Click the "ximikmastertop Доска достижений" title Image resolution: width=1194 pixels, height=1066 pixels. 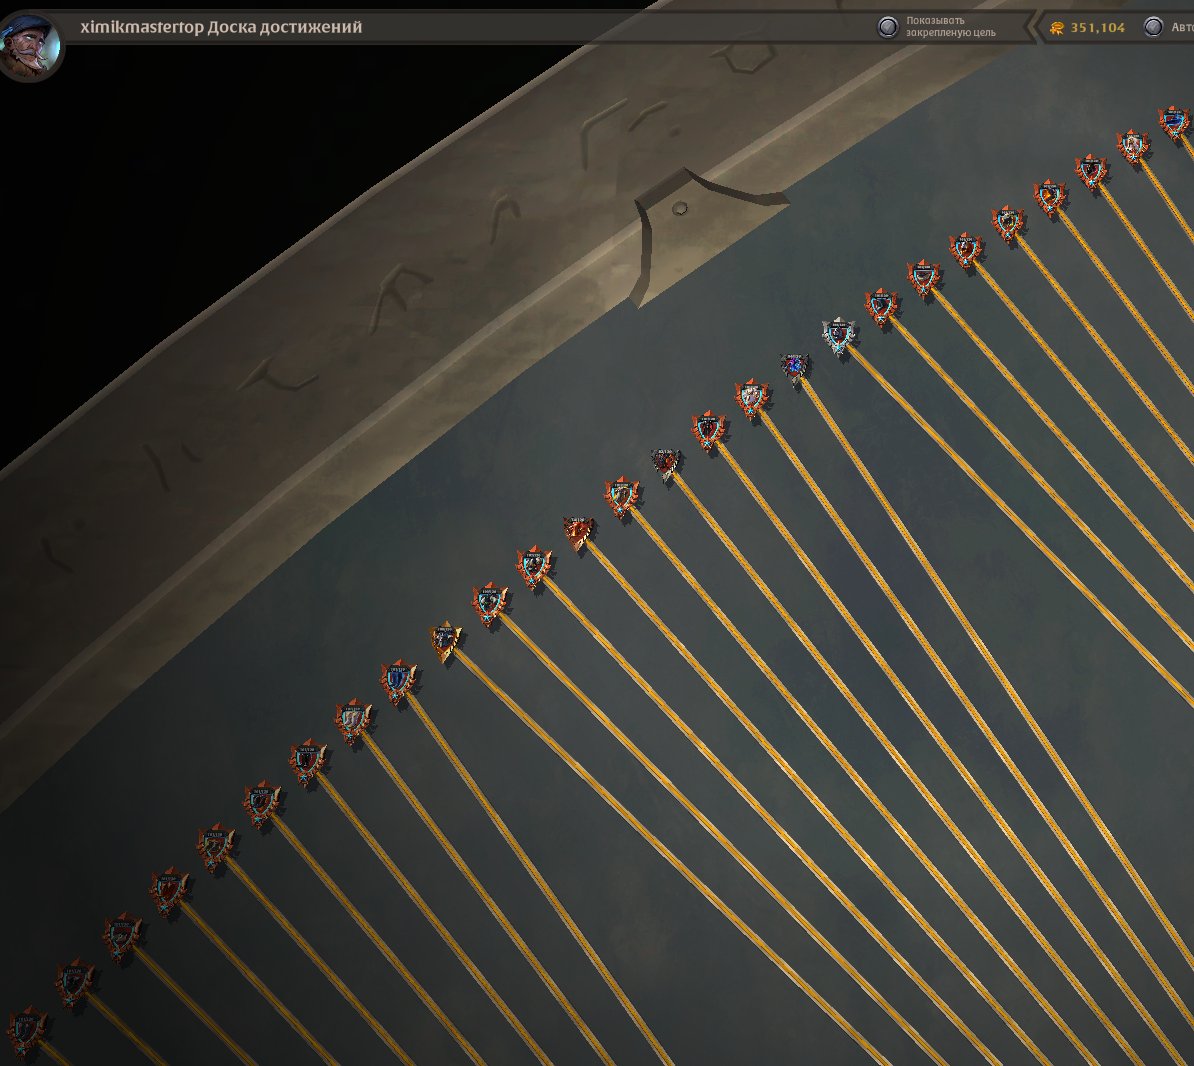(221, 27)
